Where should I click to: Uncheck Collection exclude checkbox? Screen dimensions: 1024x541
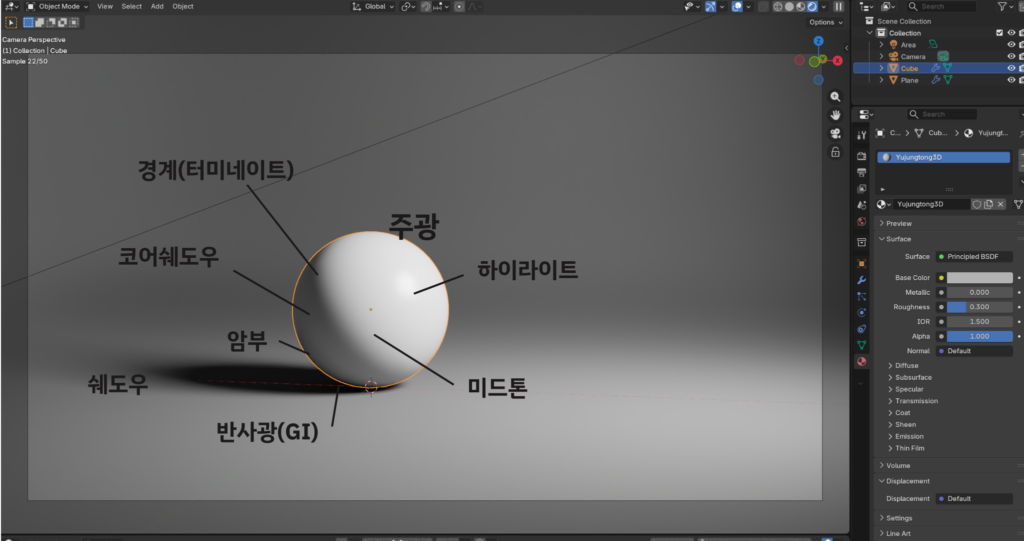[999, 33]
